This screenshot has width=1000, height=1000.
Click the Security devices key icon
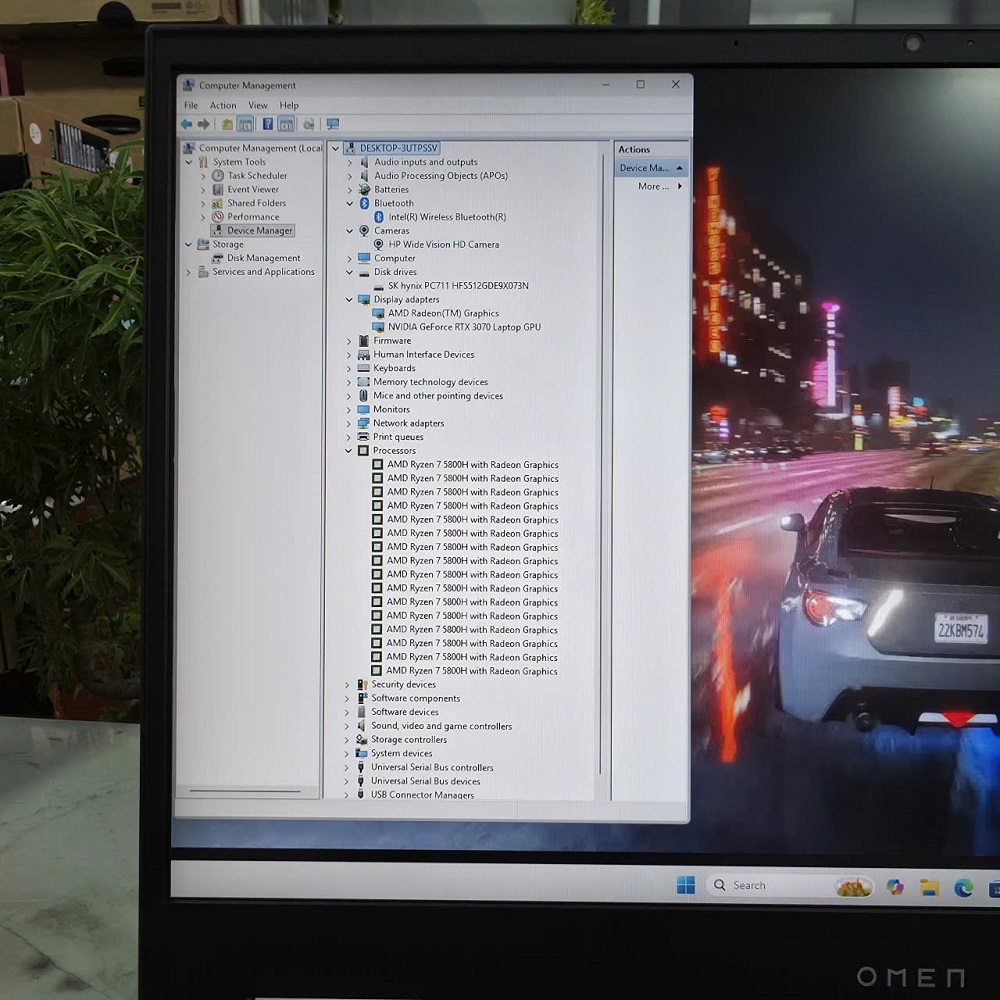(362, 684)
